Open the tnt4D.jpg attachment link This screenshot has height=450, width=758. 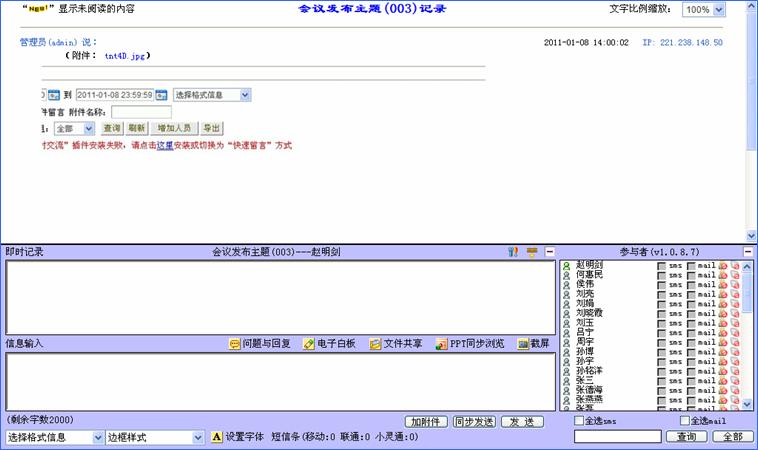click(126, 56)
